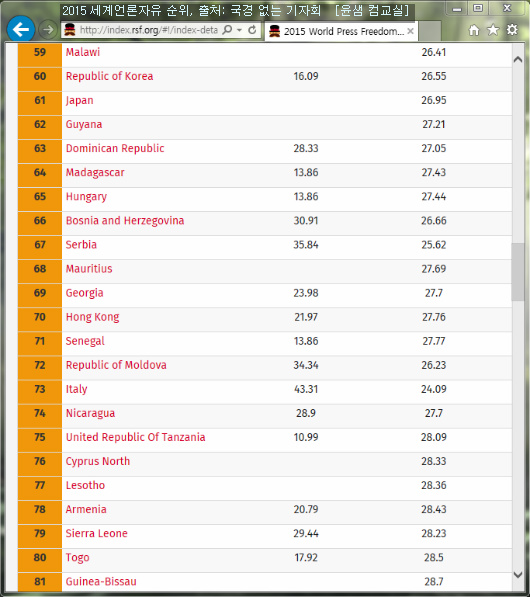Click the index.rsf.org address field
Image resolution: width=530 pixels, height=597 pixels.
coord(148,30)
